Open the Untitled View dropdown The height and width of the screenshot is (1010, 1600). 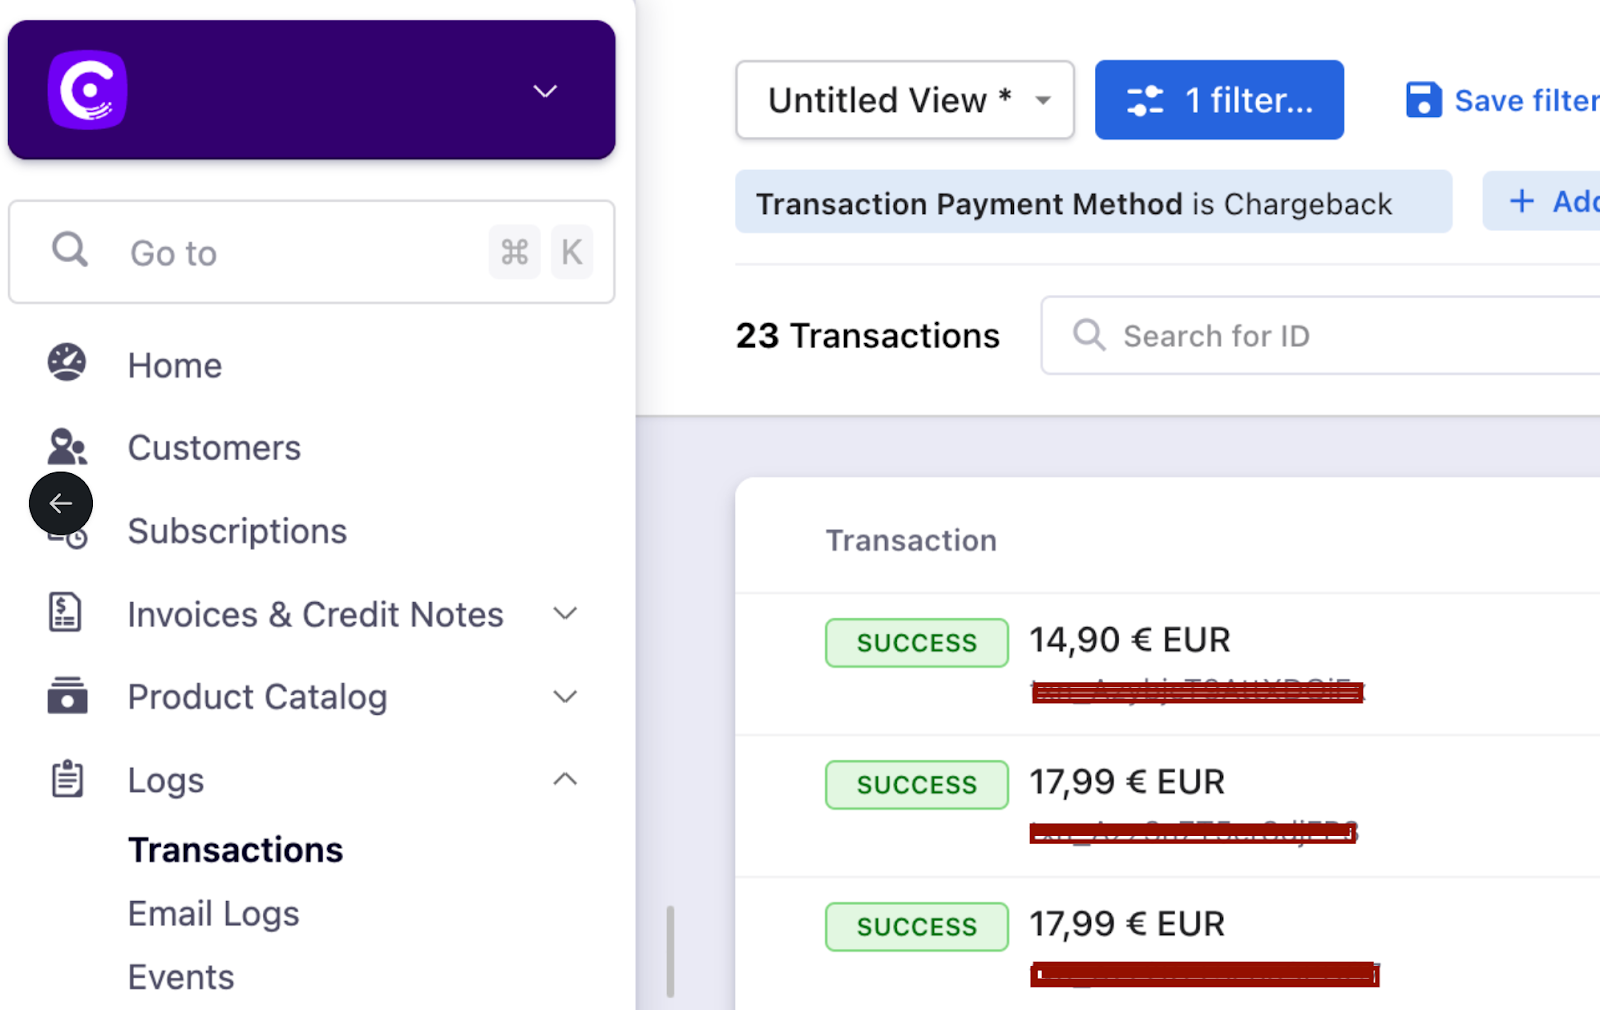click(x=905, y=100)
